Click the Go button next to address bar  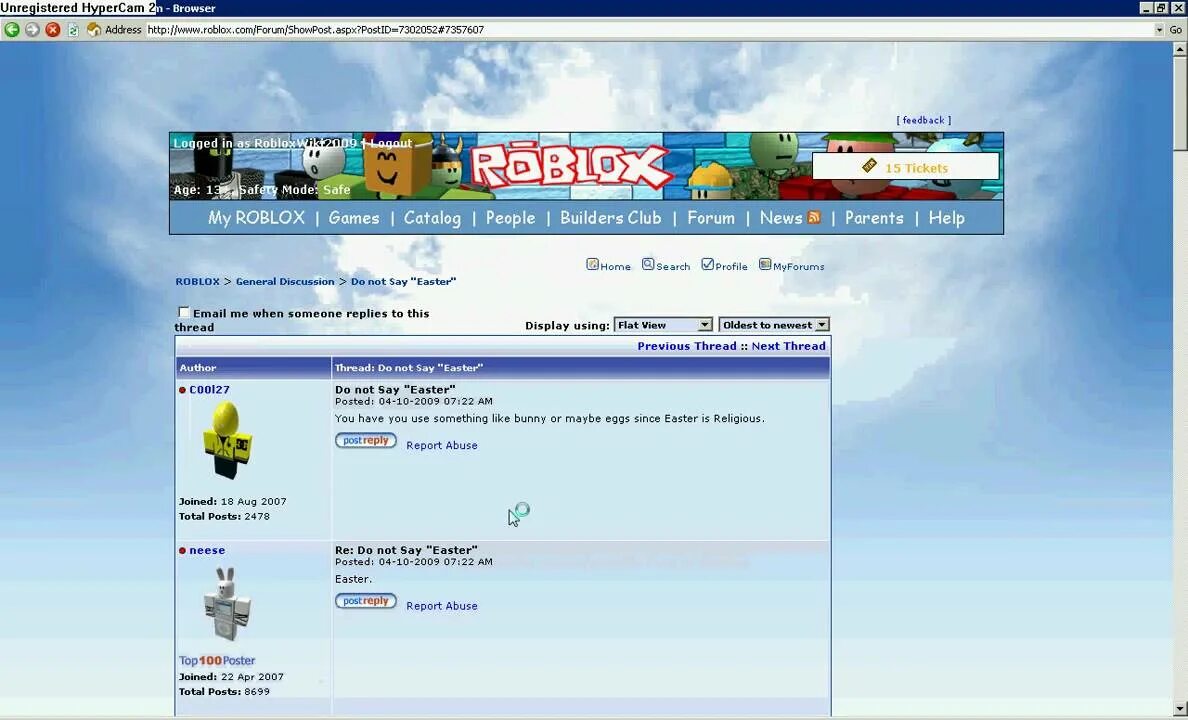click(1176, 30)
